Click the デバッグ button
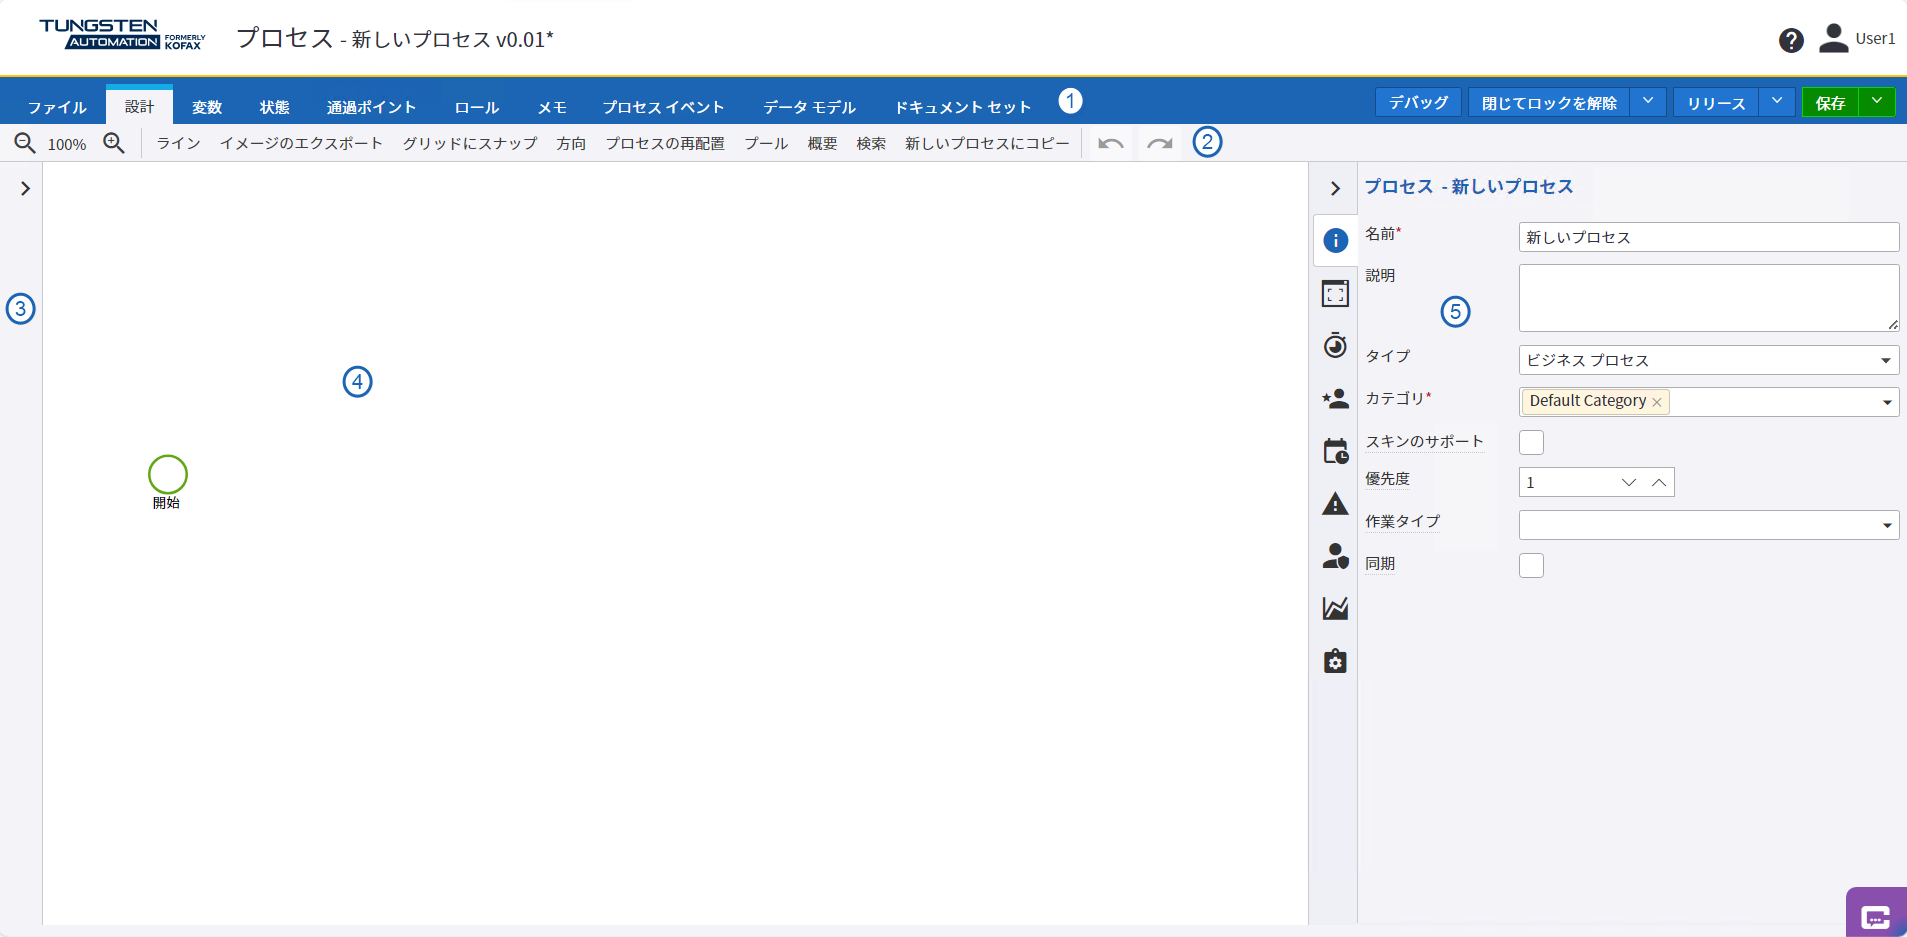This screenshot has width=1907, height=937. (x=1417, y=101)
